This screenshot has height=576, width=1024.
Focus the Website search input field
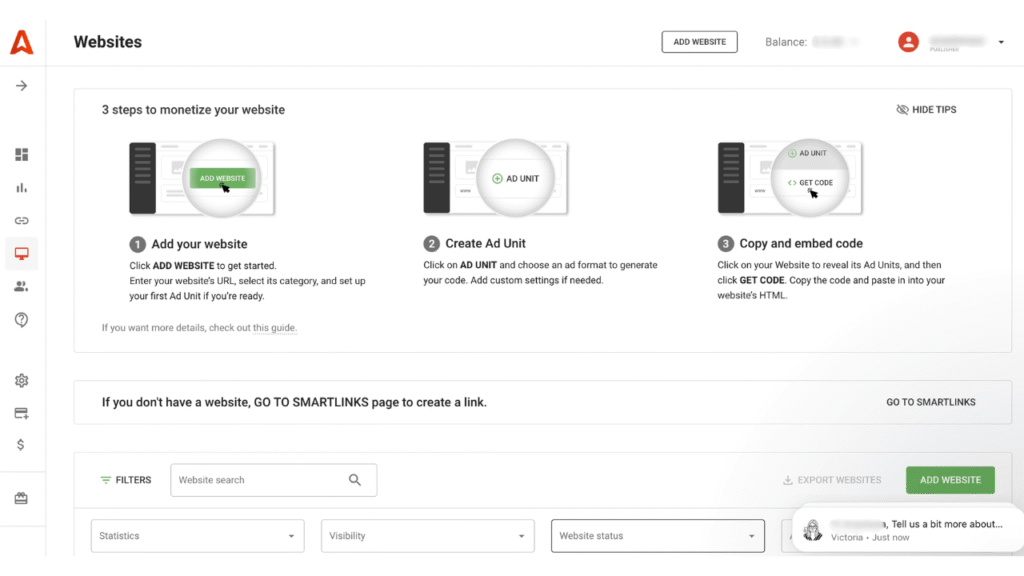click(274, 480)
